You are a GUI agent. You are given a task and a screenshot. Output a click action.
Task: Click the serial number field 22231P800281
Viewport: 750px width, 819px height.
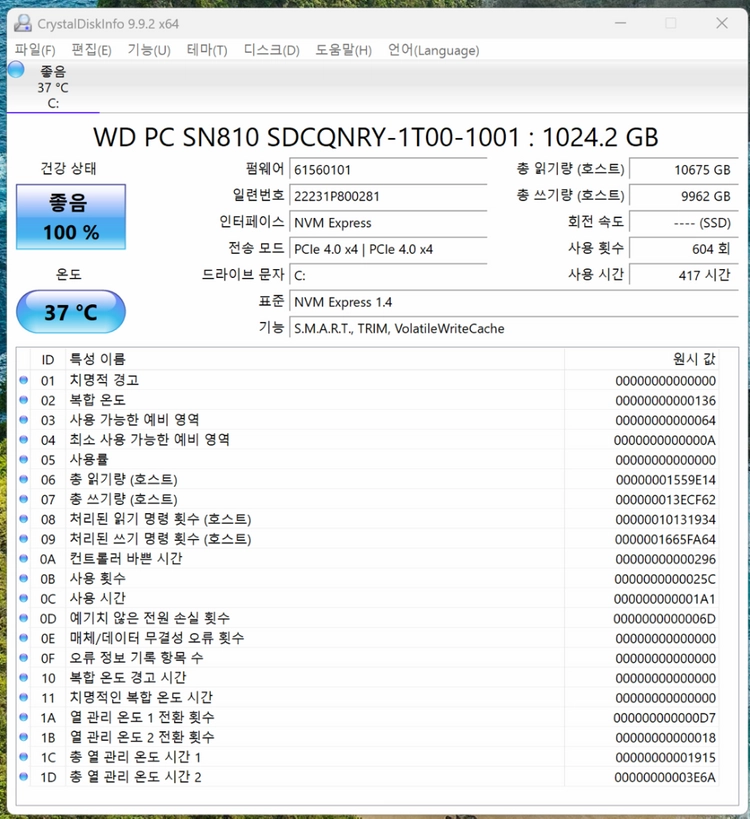pos(388,196)
